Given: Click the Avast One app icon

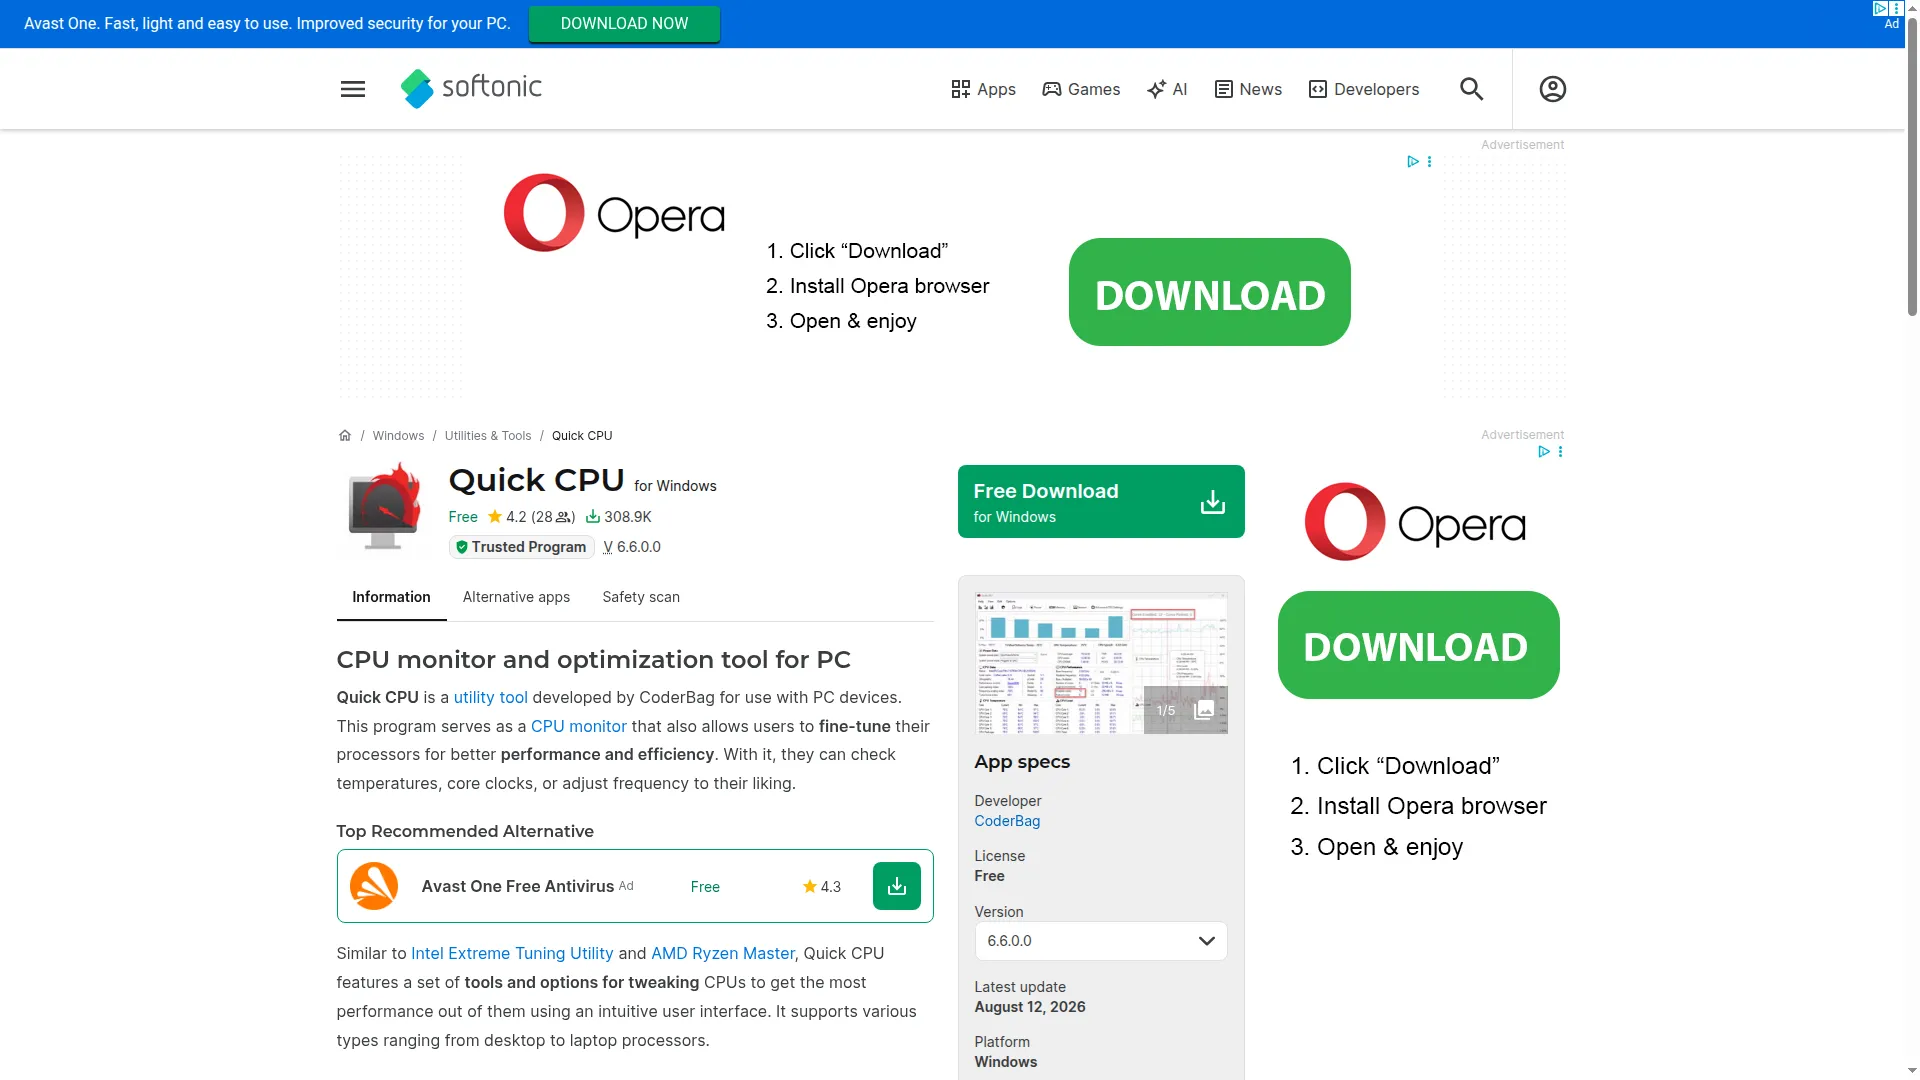Looking at the screenshot, I should [x=374, y=886].
